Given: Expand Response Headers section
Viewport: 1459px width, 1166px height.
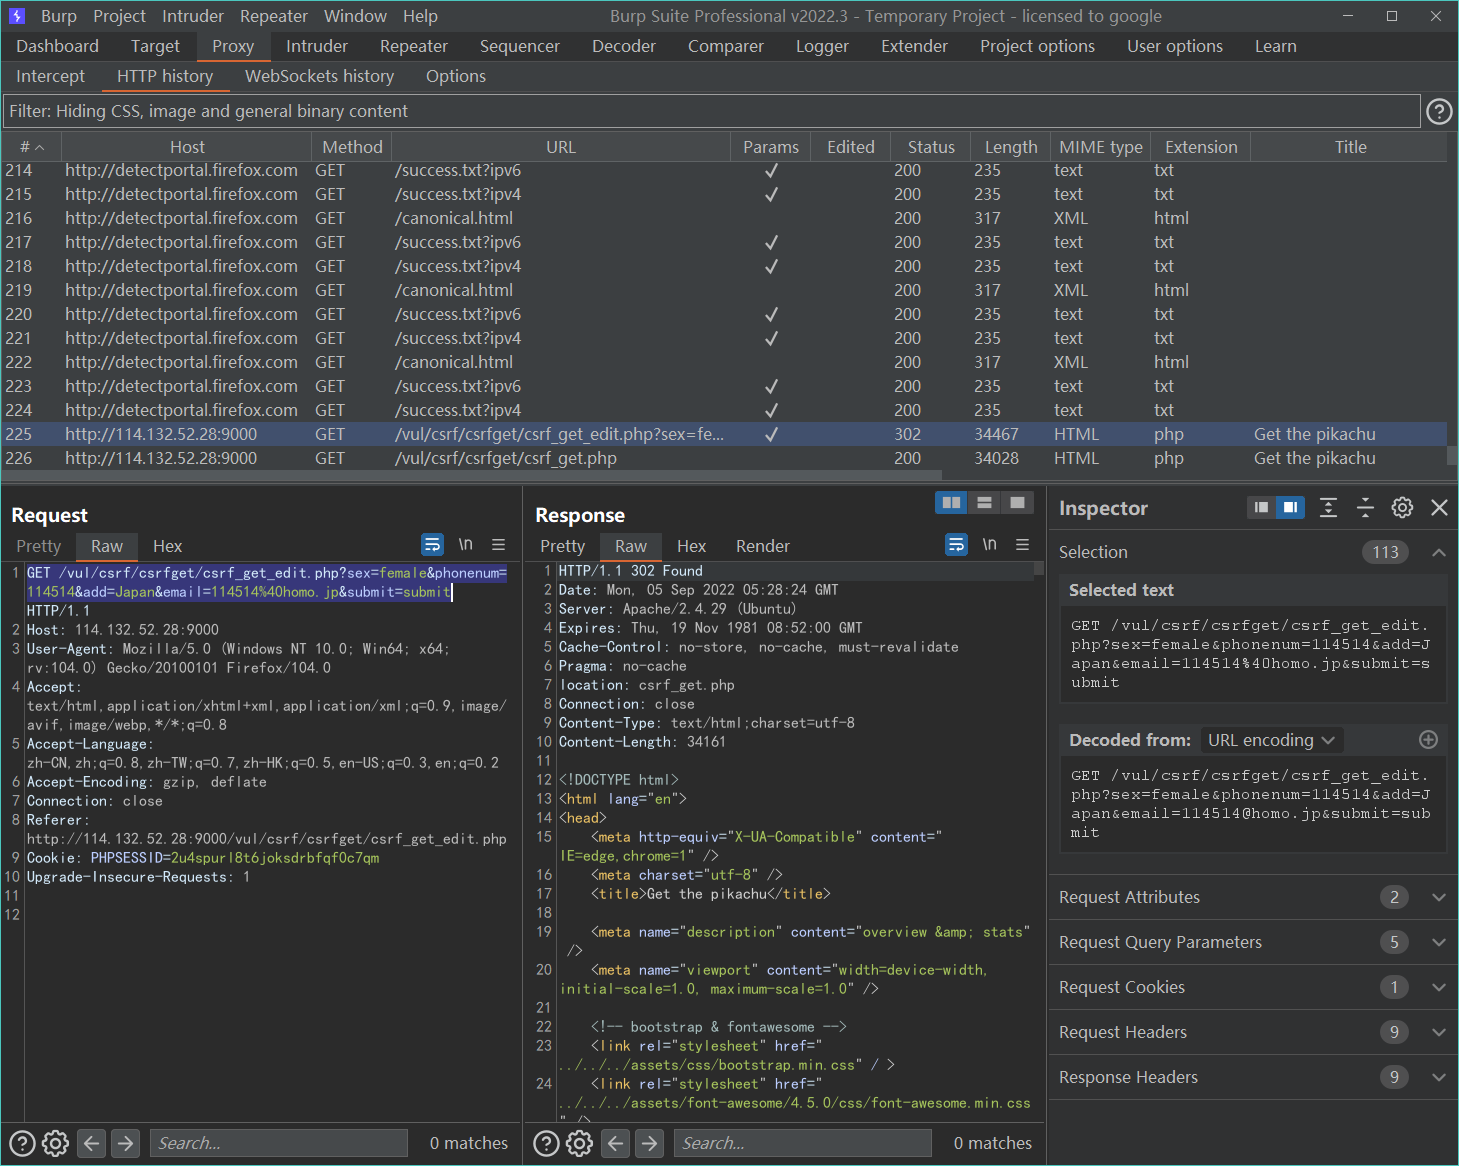Looking at the screenshot, I should [x=1253, y=1077].
